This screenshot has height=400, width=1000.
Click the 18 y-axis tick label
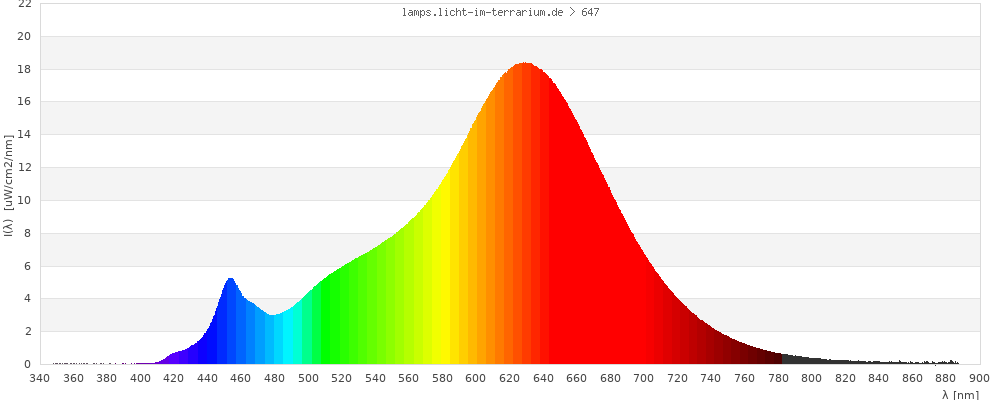24,69
